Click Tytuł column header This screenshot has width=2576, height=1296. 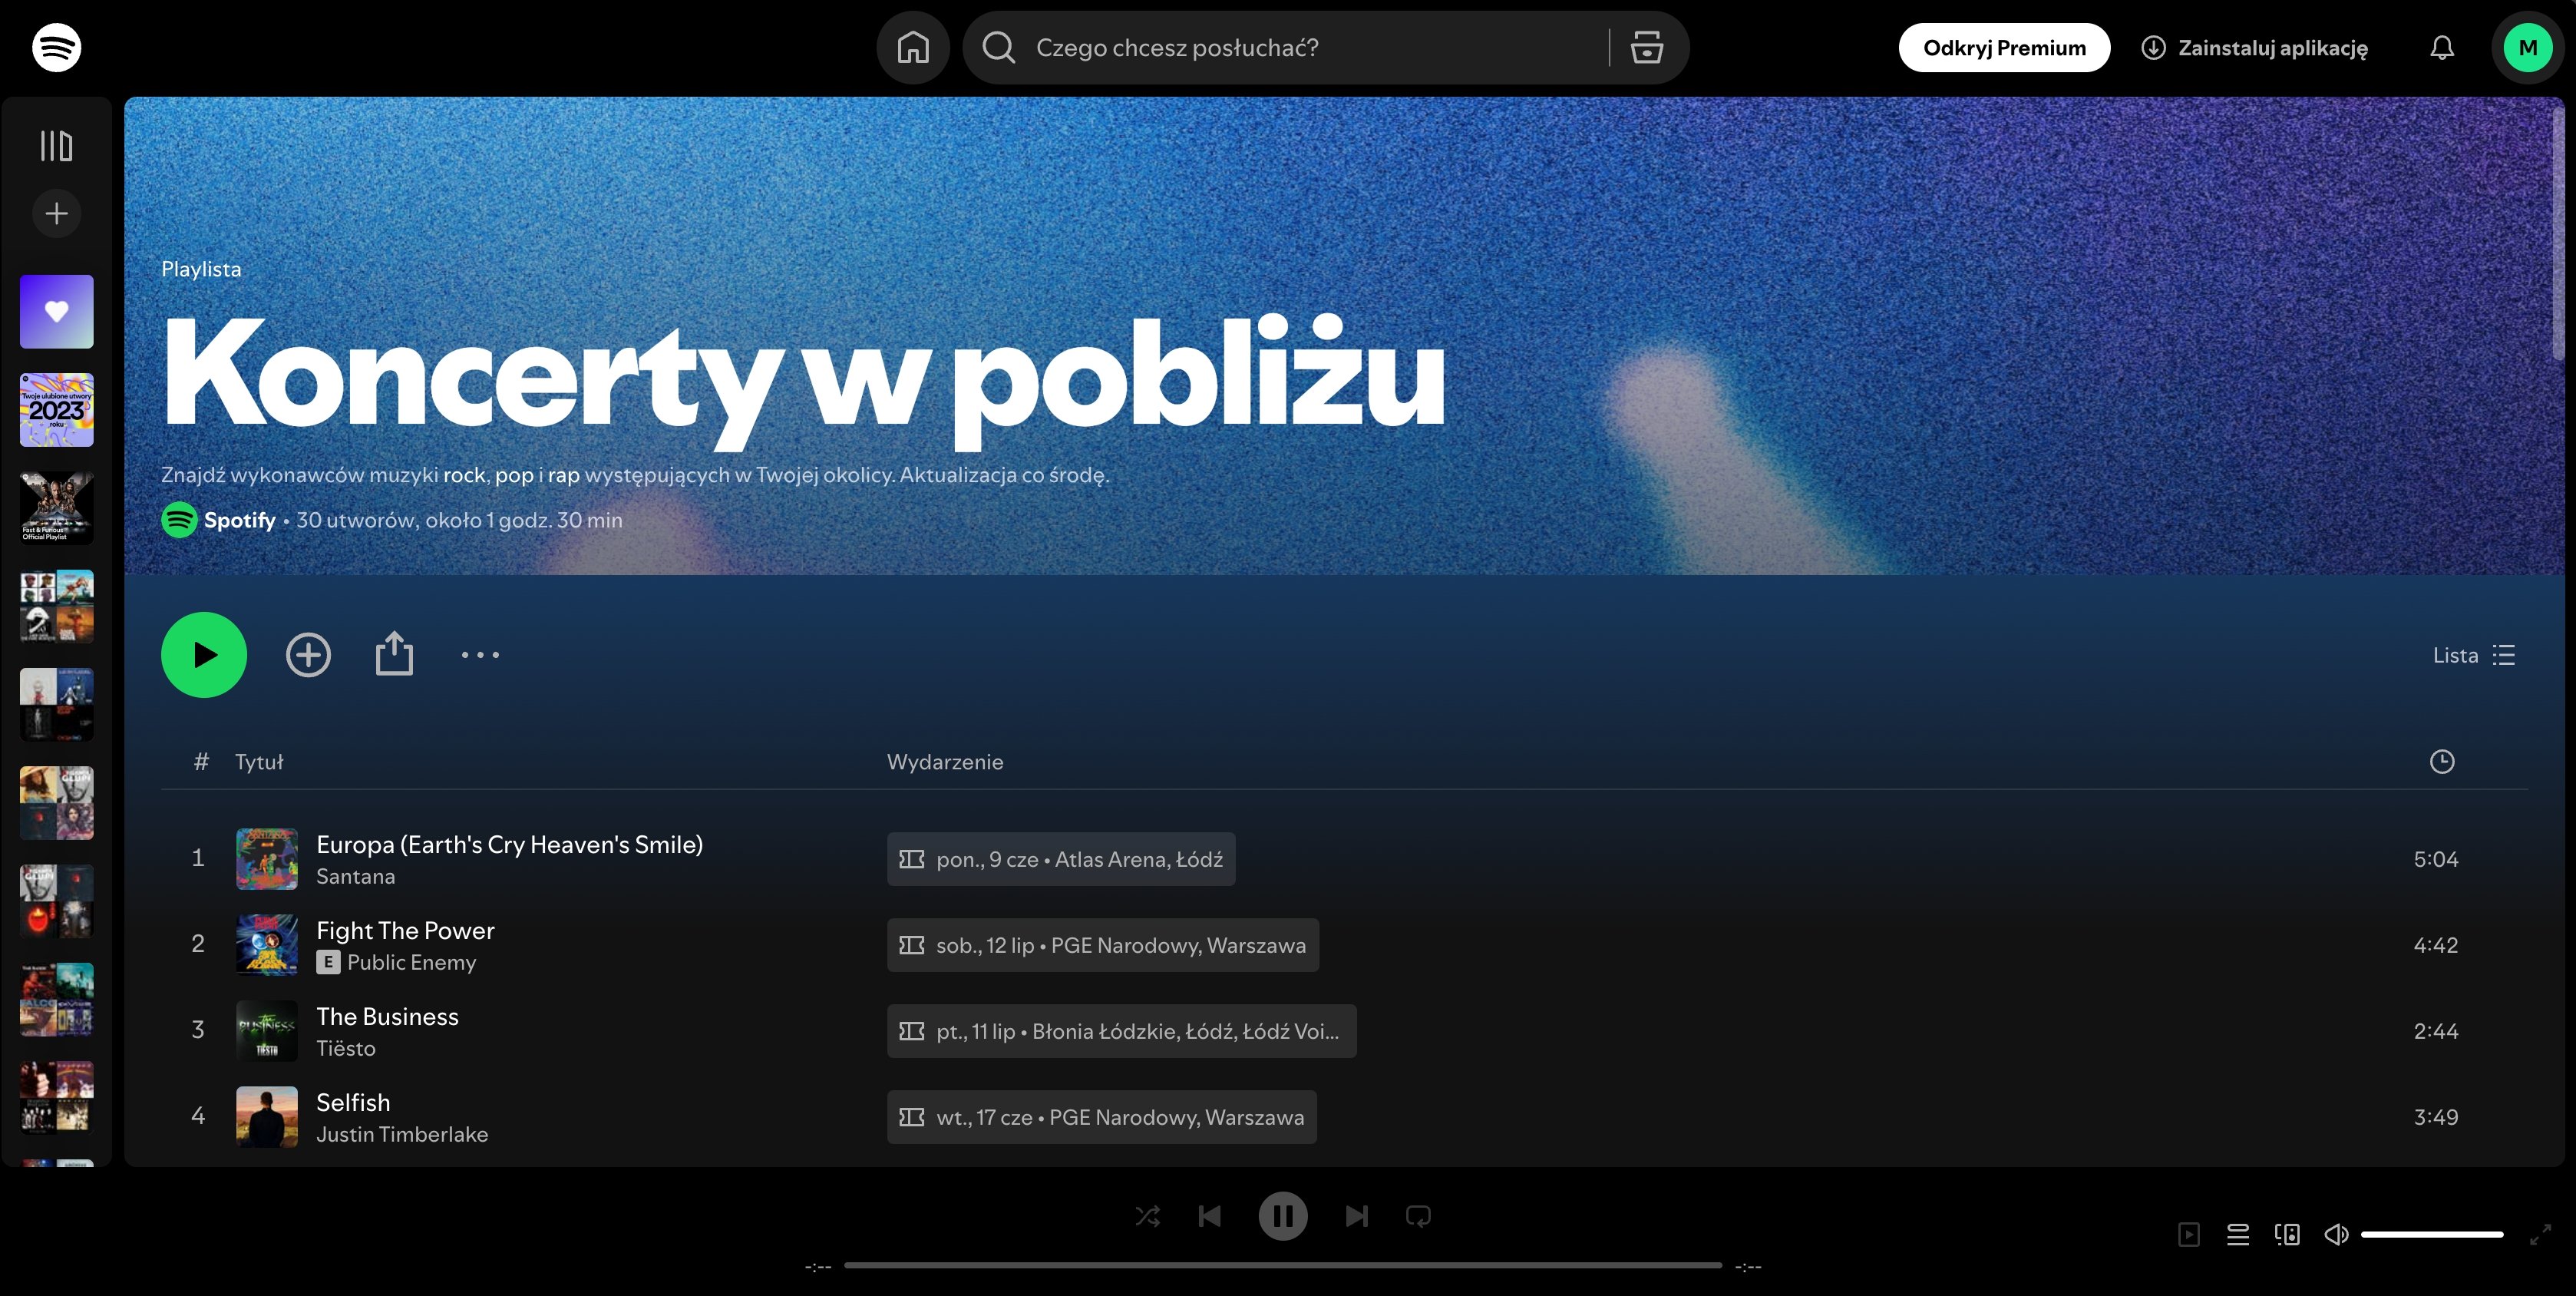[x=258, y=762]
